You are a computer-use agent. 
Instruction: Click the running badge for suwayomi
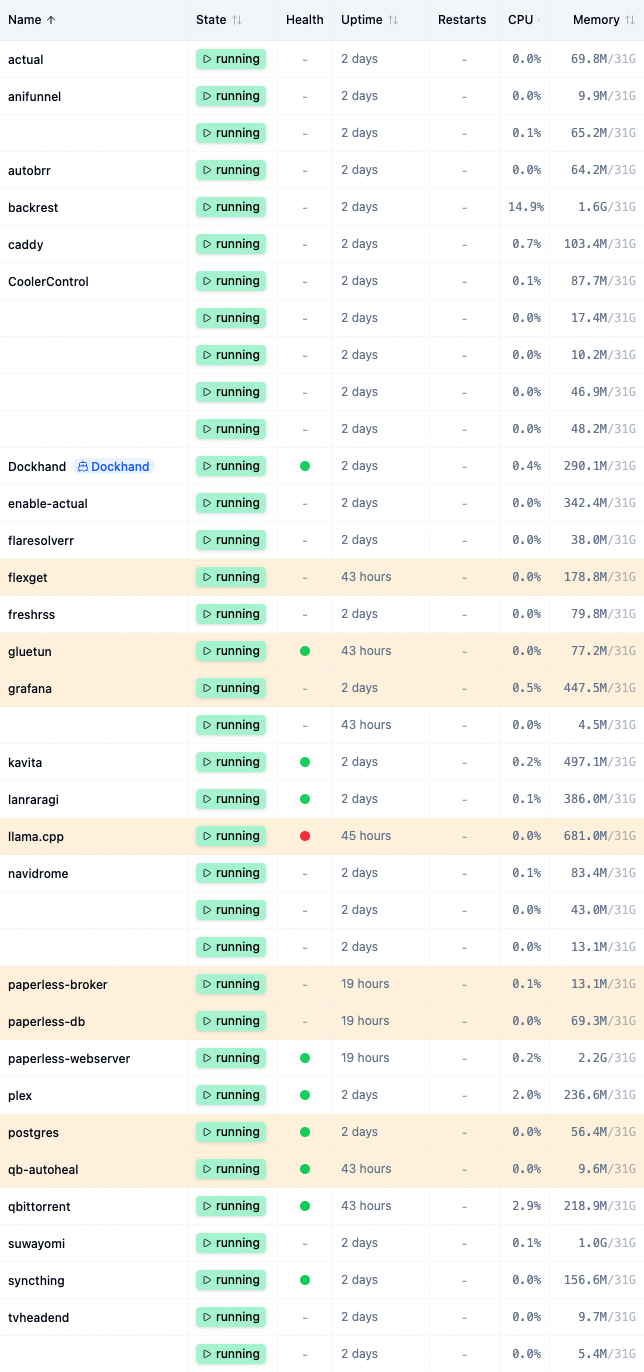(231, 1243)
